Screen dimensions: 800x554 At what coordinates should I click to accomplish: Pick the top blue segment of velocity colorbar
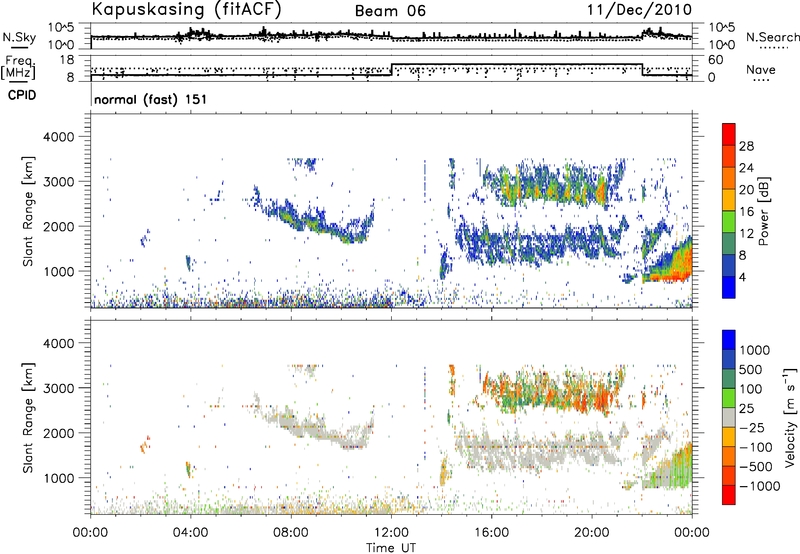pos(729,340)
